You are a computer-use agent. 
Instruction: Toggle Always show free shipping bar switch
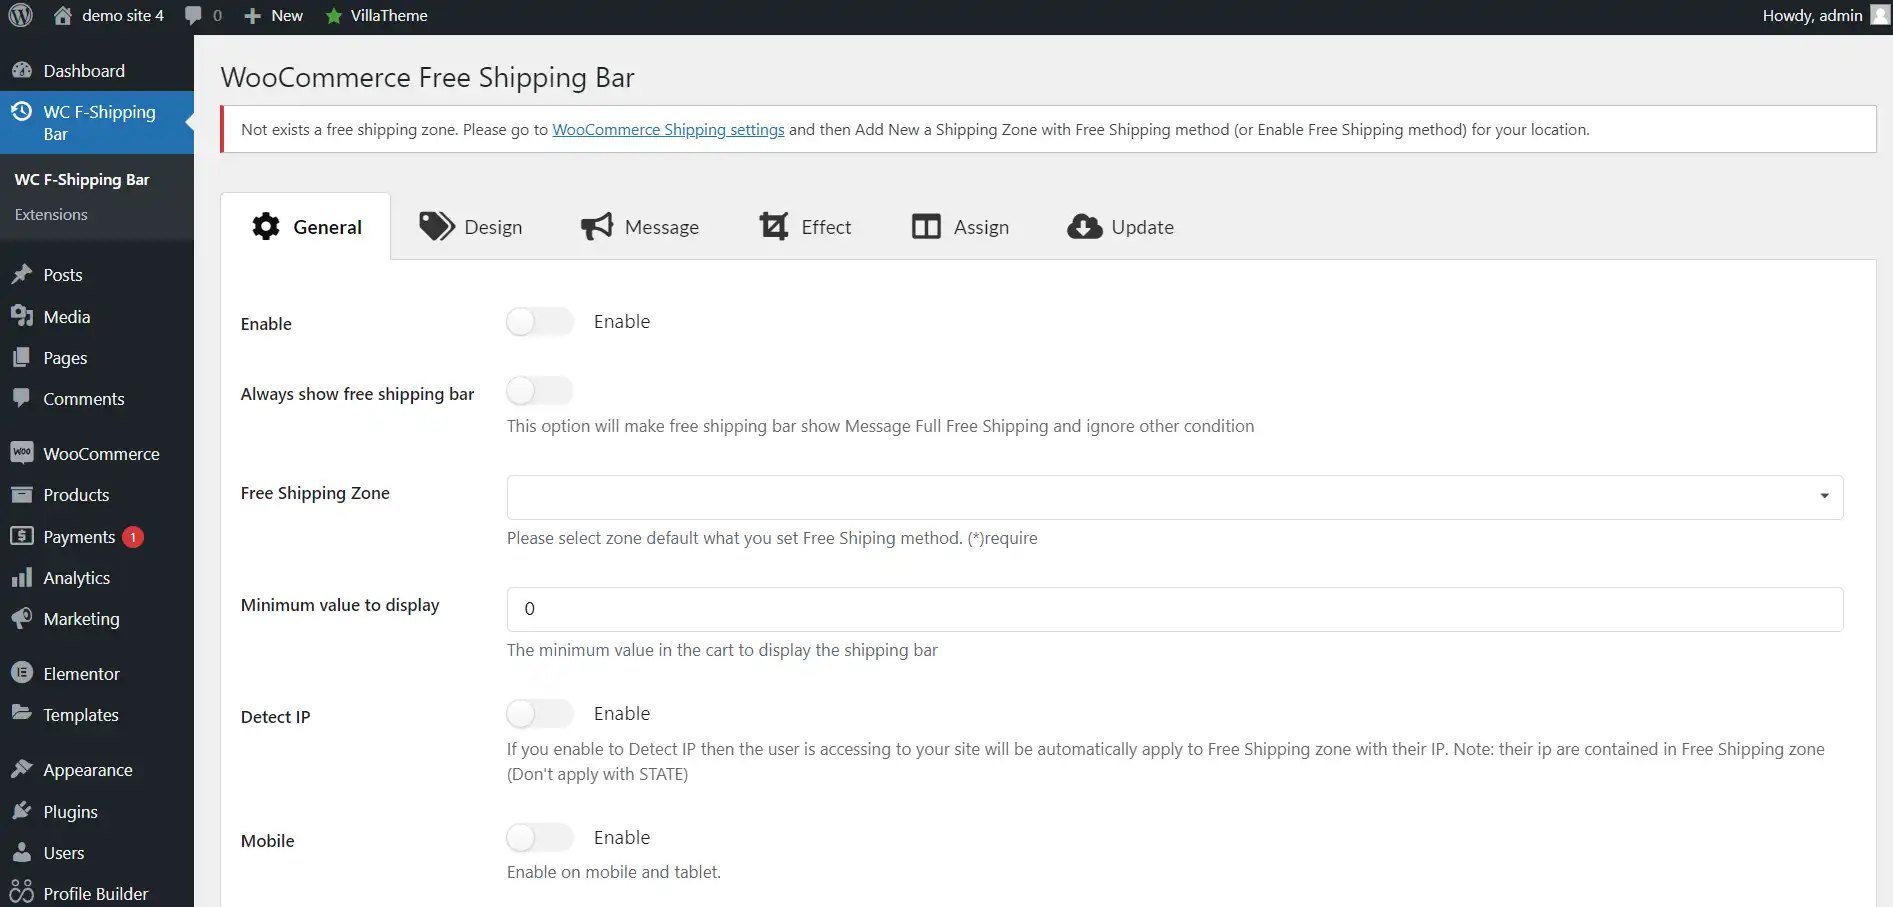(x=540, y=390)
